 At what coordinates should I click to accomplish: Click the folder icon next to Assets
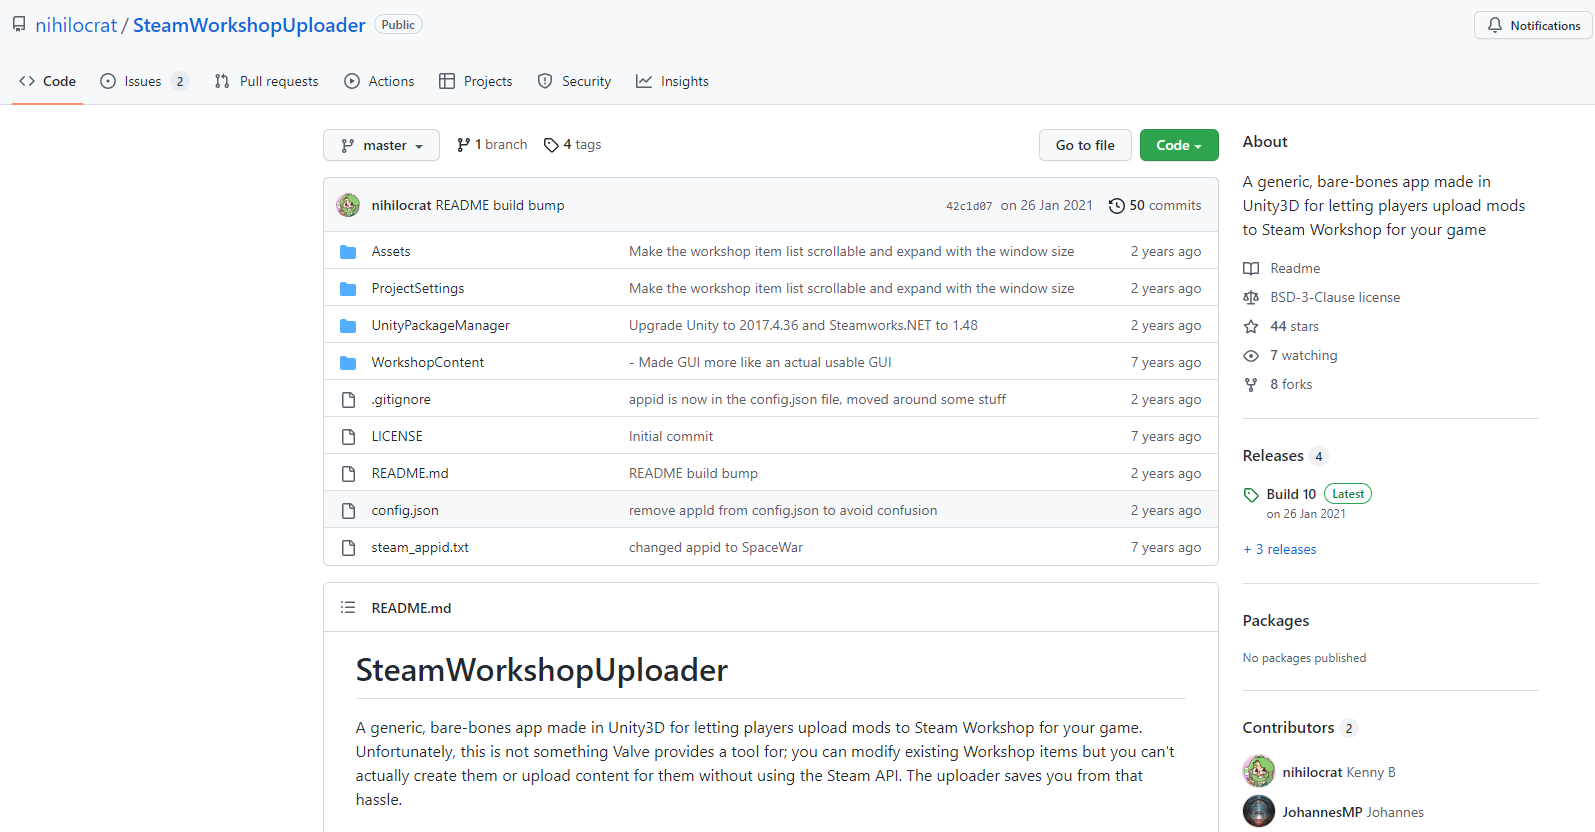coord(348,252)
